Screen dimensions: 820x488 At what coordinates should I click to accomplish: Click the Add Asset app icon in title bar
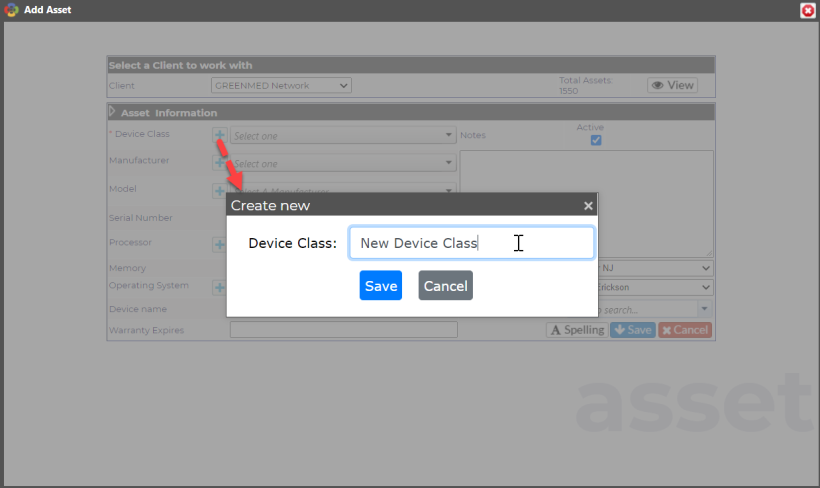[x=11, y=10]
